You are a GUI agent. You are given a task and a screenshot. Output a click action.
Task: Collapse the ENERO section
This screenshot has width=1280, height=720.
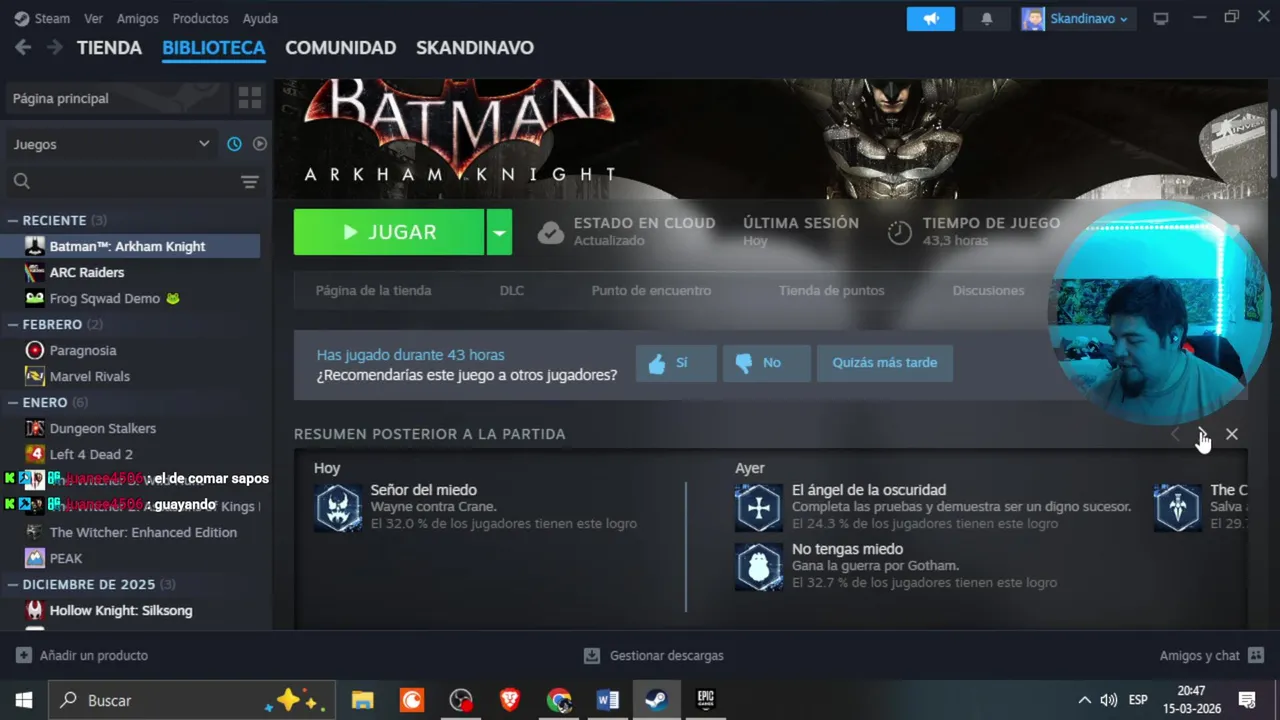pyautogui.click(x=48, y=402)
